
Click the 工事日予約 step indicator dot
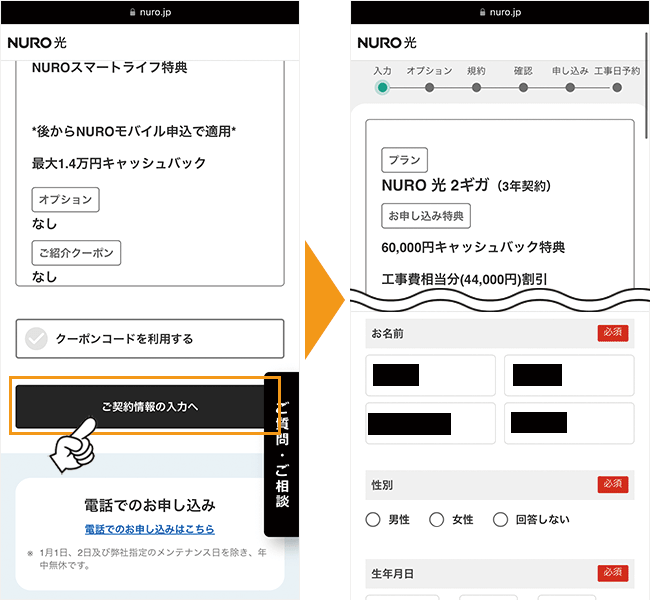click(x=617, y=87)
